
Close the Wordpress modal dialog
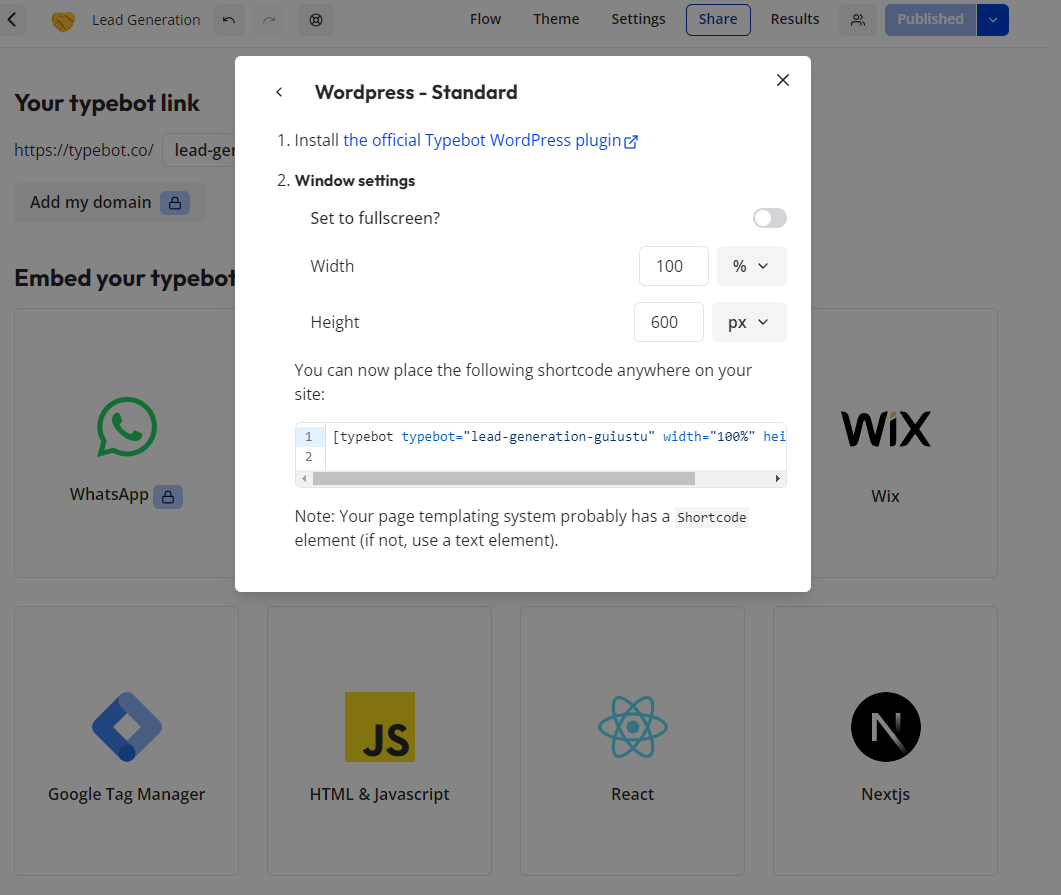coord(783,80)
